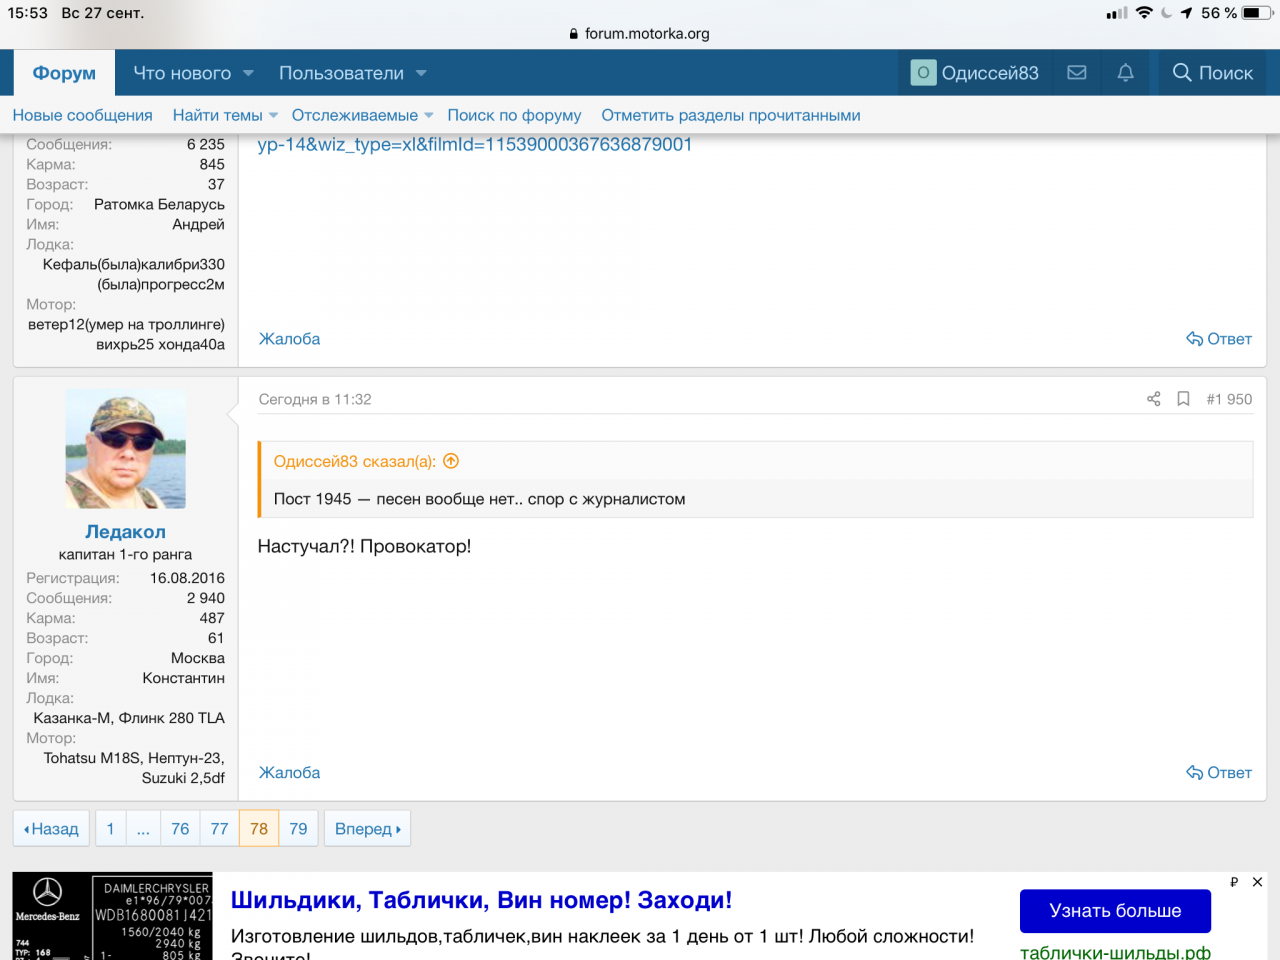Viewport: 1280px width, 960px height.
Task: Open Поиск search in the navigation bar
Action: [x=1212, y=73]
